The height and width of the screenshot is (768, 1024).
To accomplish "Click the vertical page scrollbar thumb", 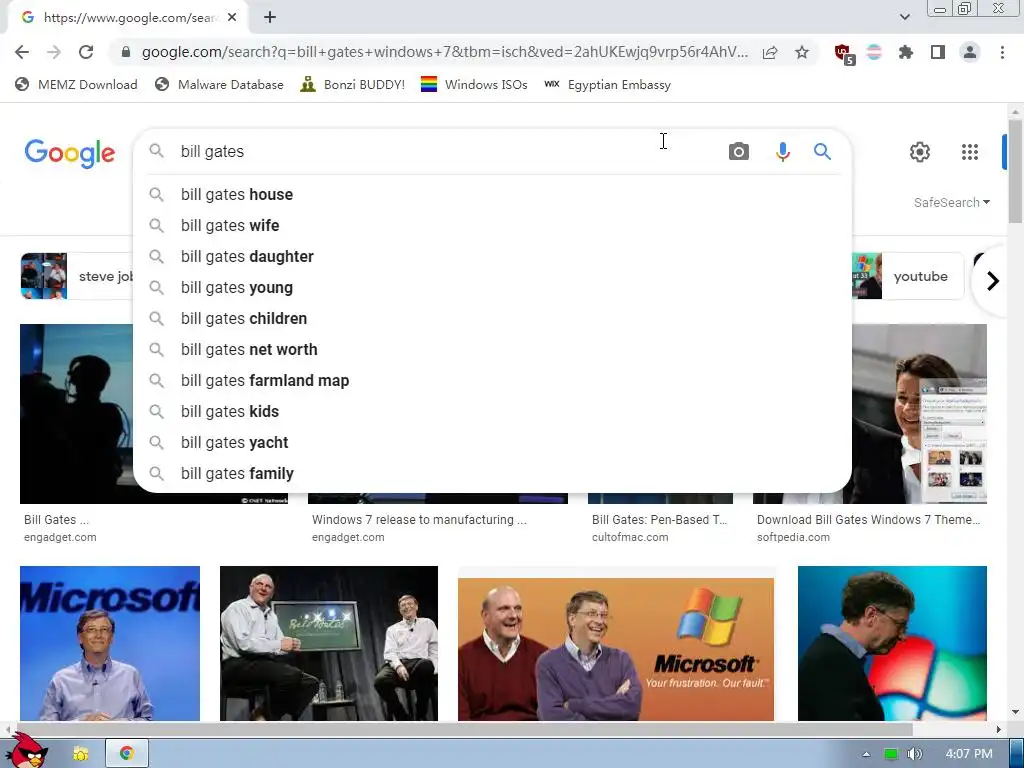I will coord(1015,171).
